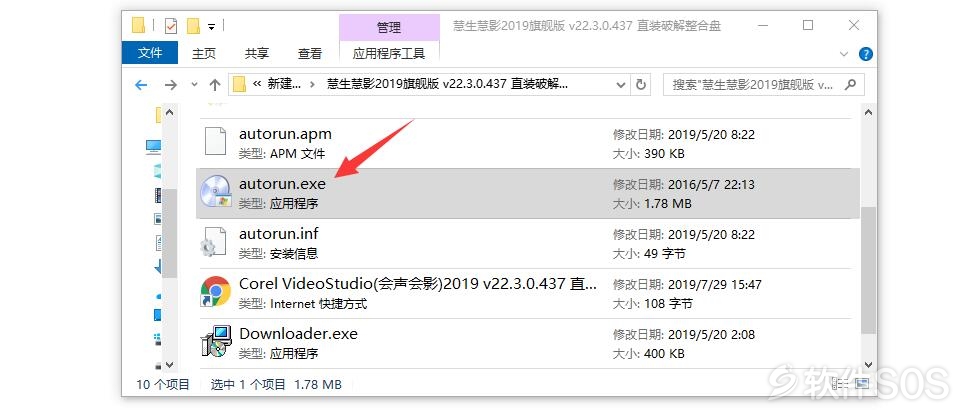Click the 49 字节 size value
Viewport: 964px width, 410px height.
tap(664, 253)
